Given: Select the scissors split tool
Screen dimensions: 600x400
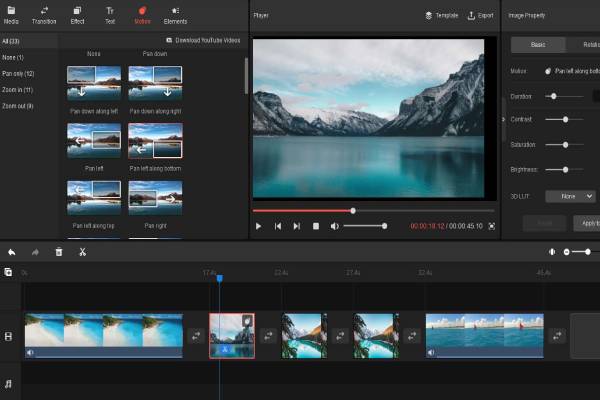Looking at the screenshot, I should point(82,252).
